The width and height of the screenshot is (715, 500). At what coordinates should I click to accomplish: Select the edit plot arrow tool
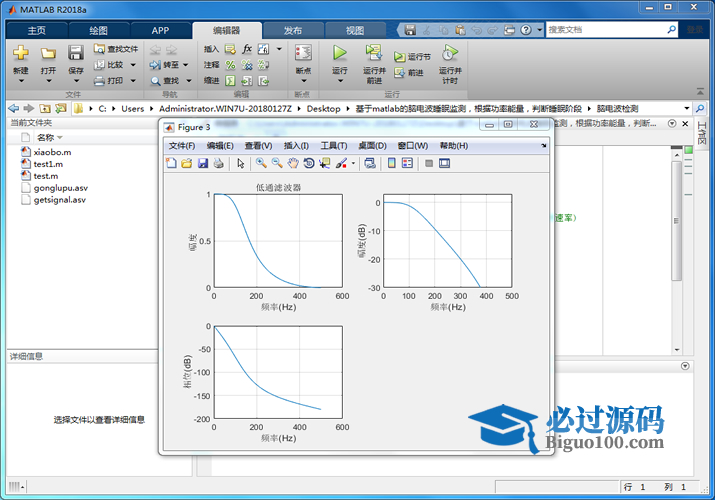(x=241, y=163)
